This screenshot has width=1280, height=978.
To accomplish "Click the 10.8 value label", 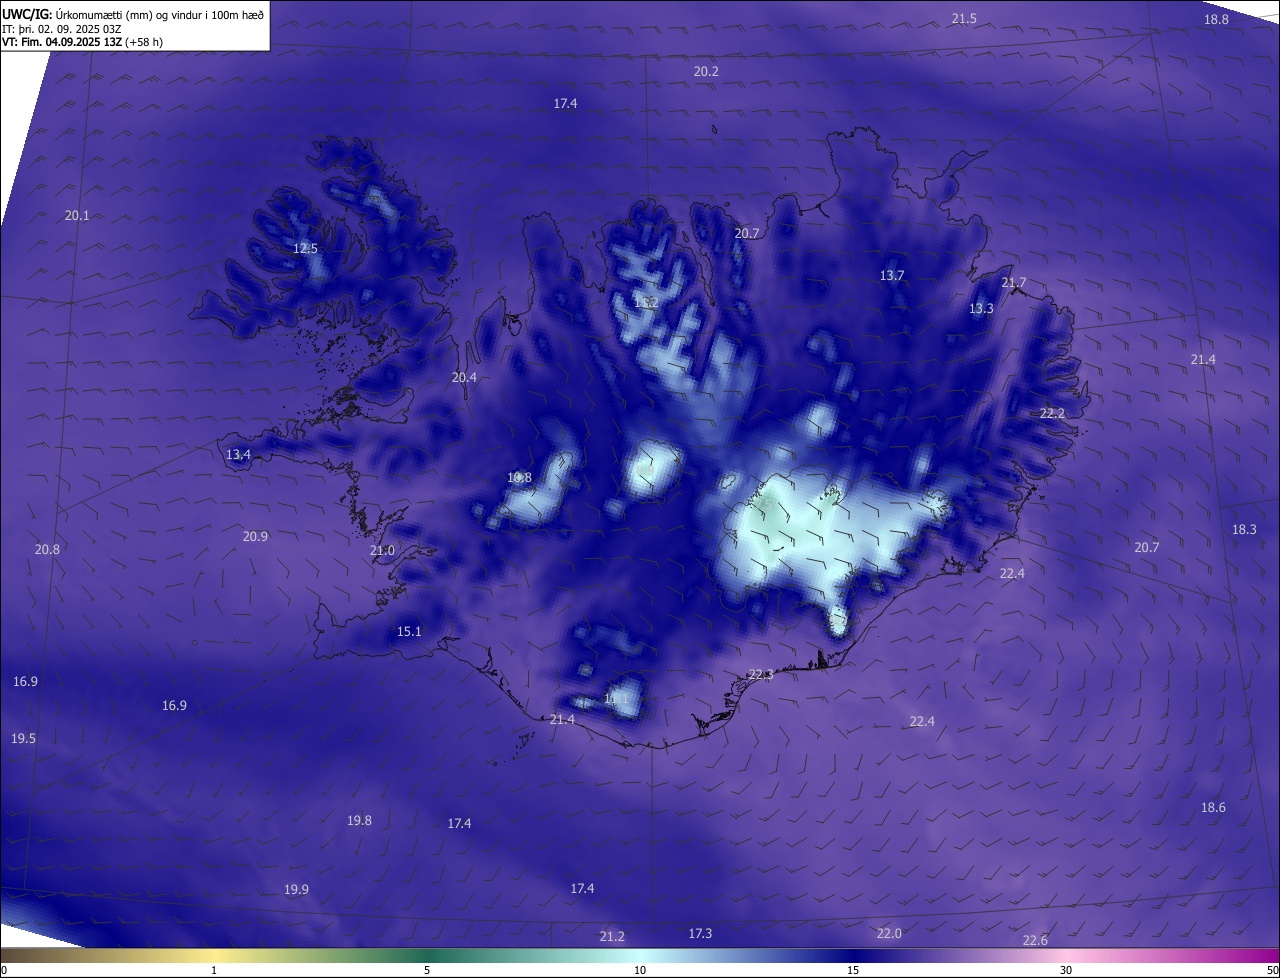I will 519,478.
